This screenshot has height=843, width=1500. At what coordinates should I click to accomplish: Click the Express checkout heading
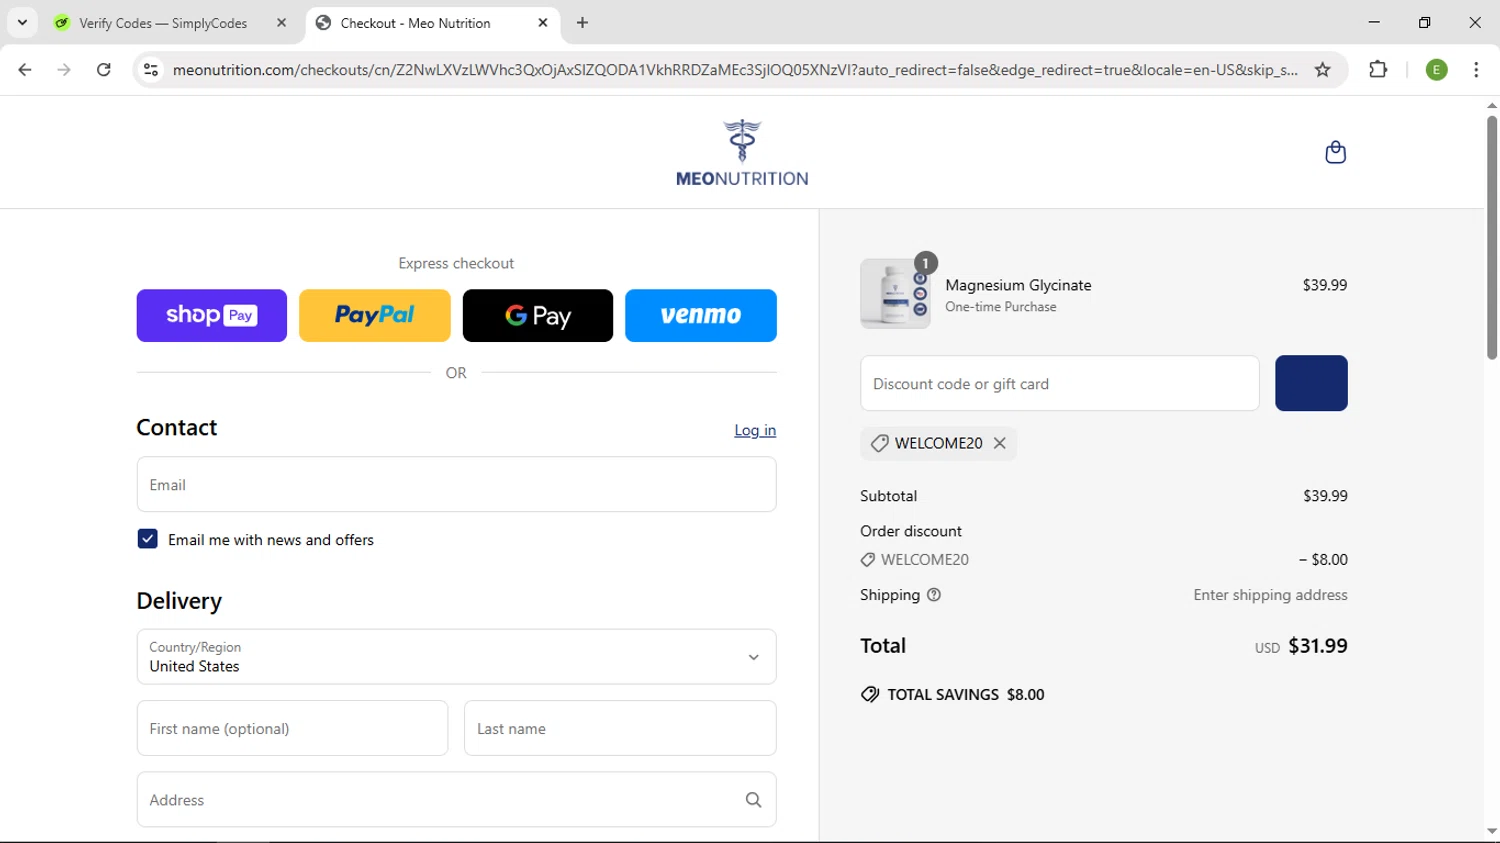pos(456,263)
